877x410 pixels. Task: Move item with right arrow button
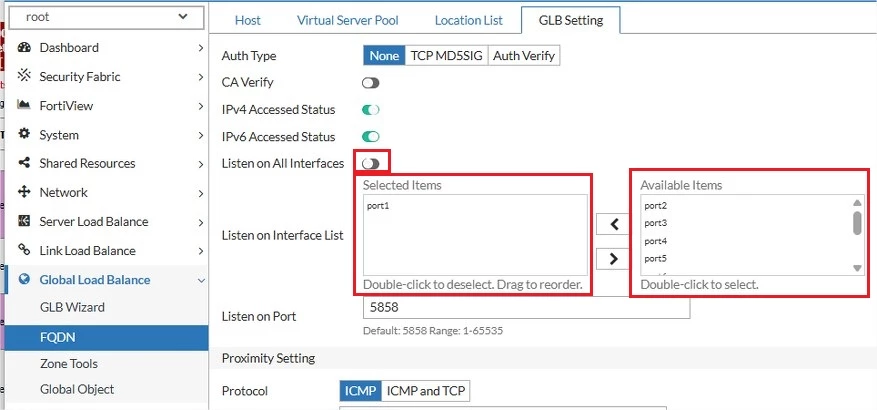[614, 258]
